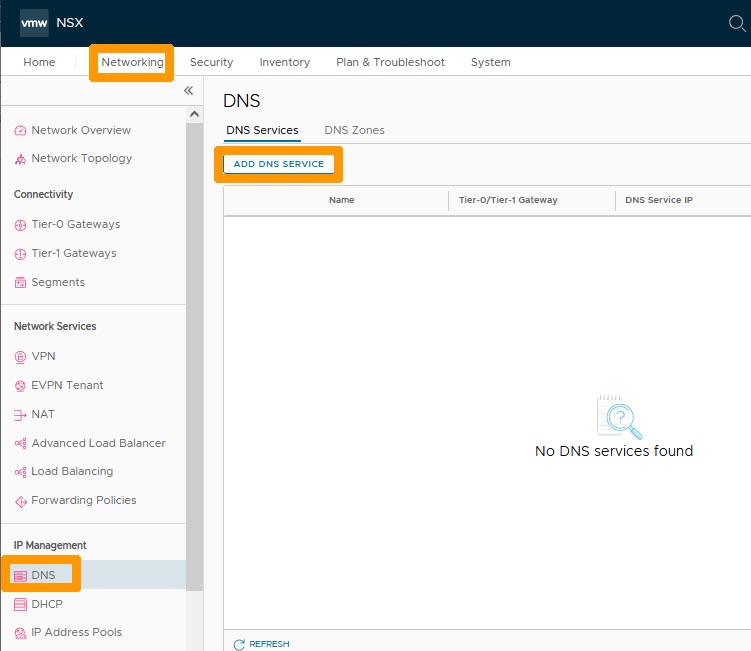Open the Plan & Troubleshoot menu
The image size is (751, 651).
tap(390, 62)
